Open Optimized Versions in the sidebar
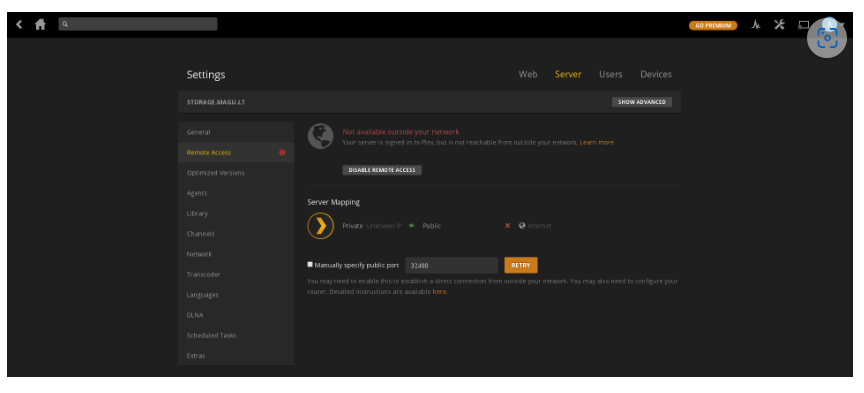 click(x=236, y=173)
